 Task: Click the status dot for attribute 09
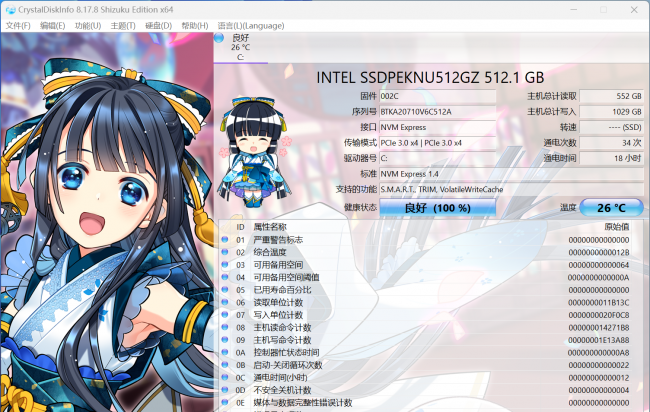click(x=225, y=339)
